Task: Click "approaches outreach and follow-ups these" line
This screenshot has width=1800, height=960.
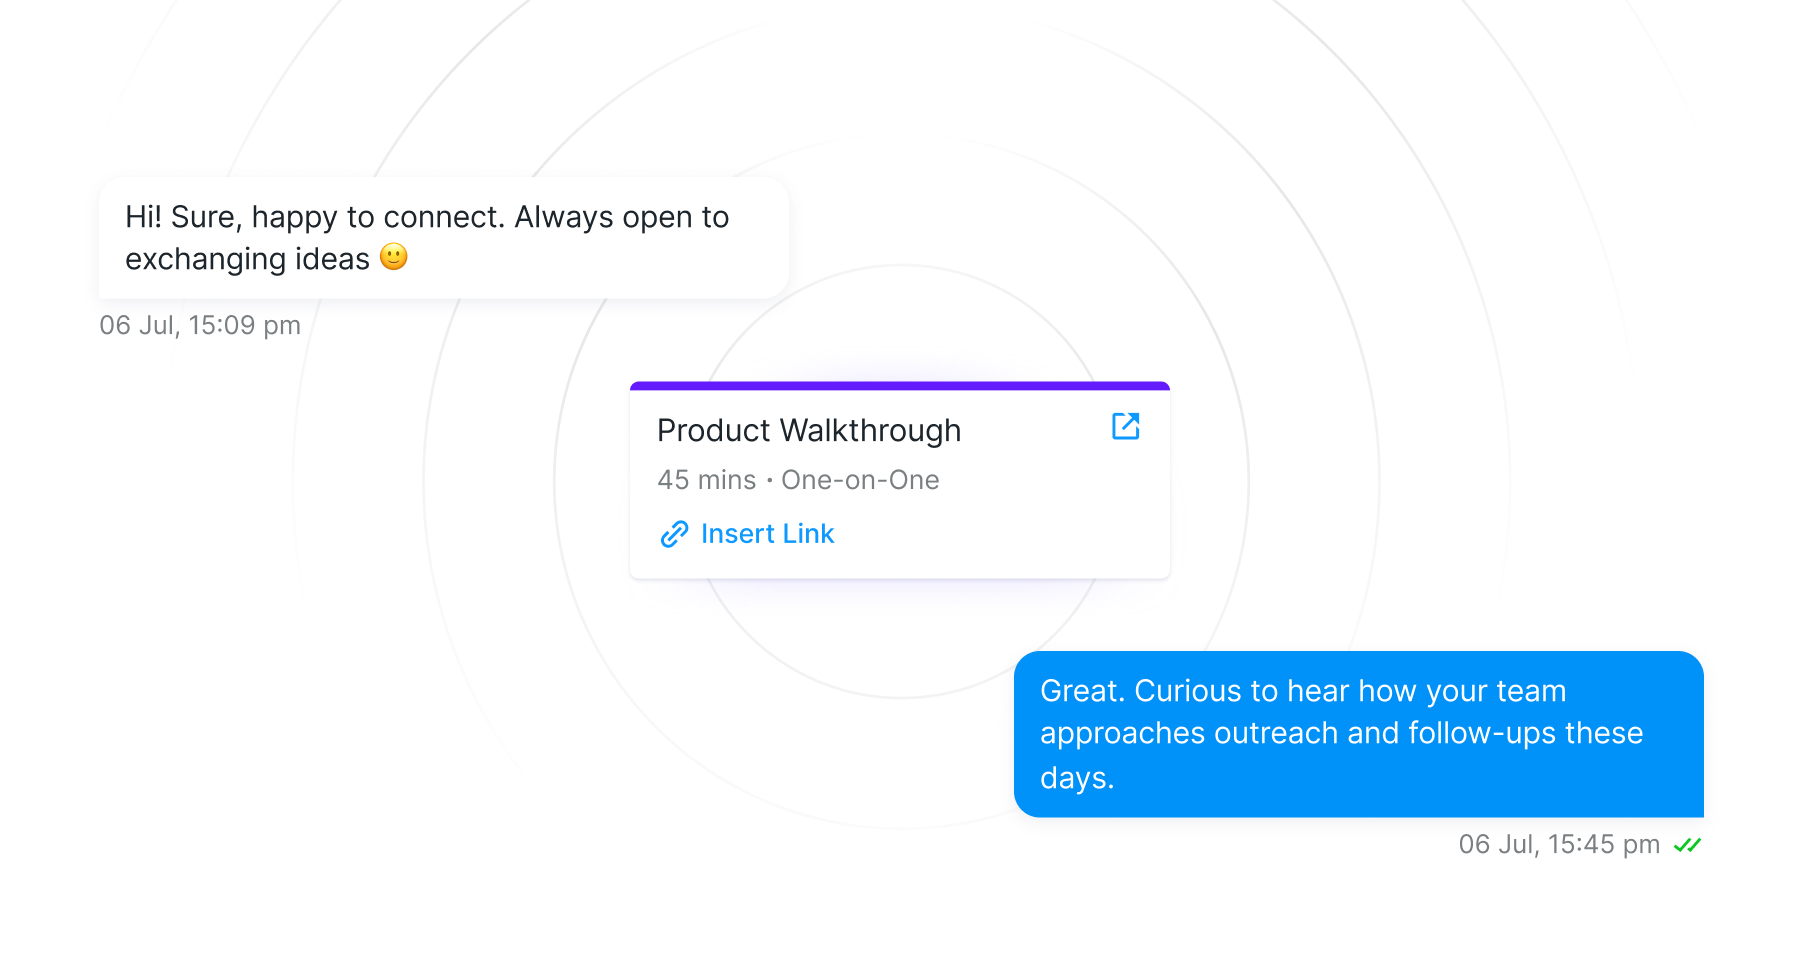Action: tap(1341, 733)
